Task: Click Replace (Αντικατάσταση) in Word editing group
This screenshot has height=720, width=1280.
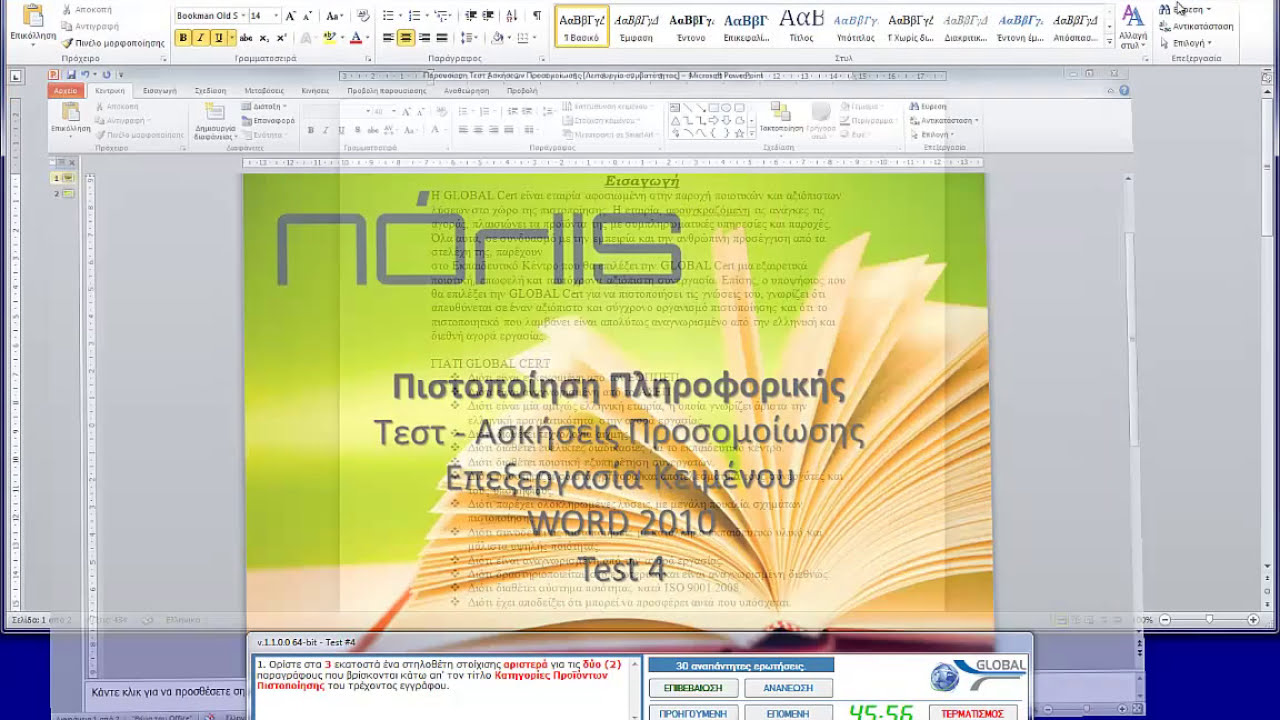Action: (1196, 27)
